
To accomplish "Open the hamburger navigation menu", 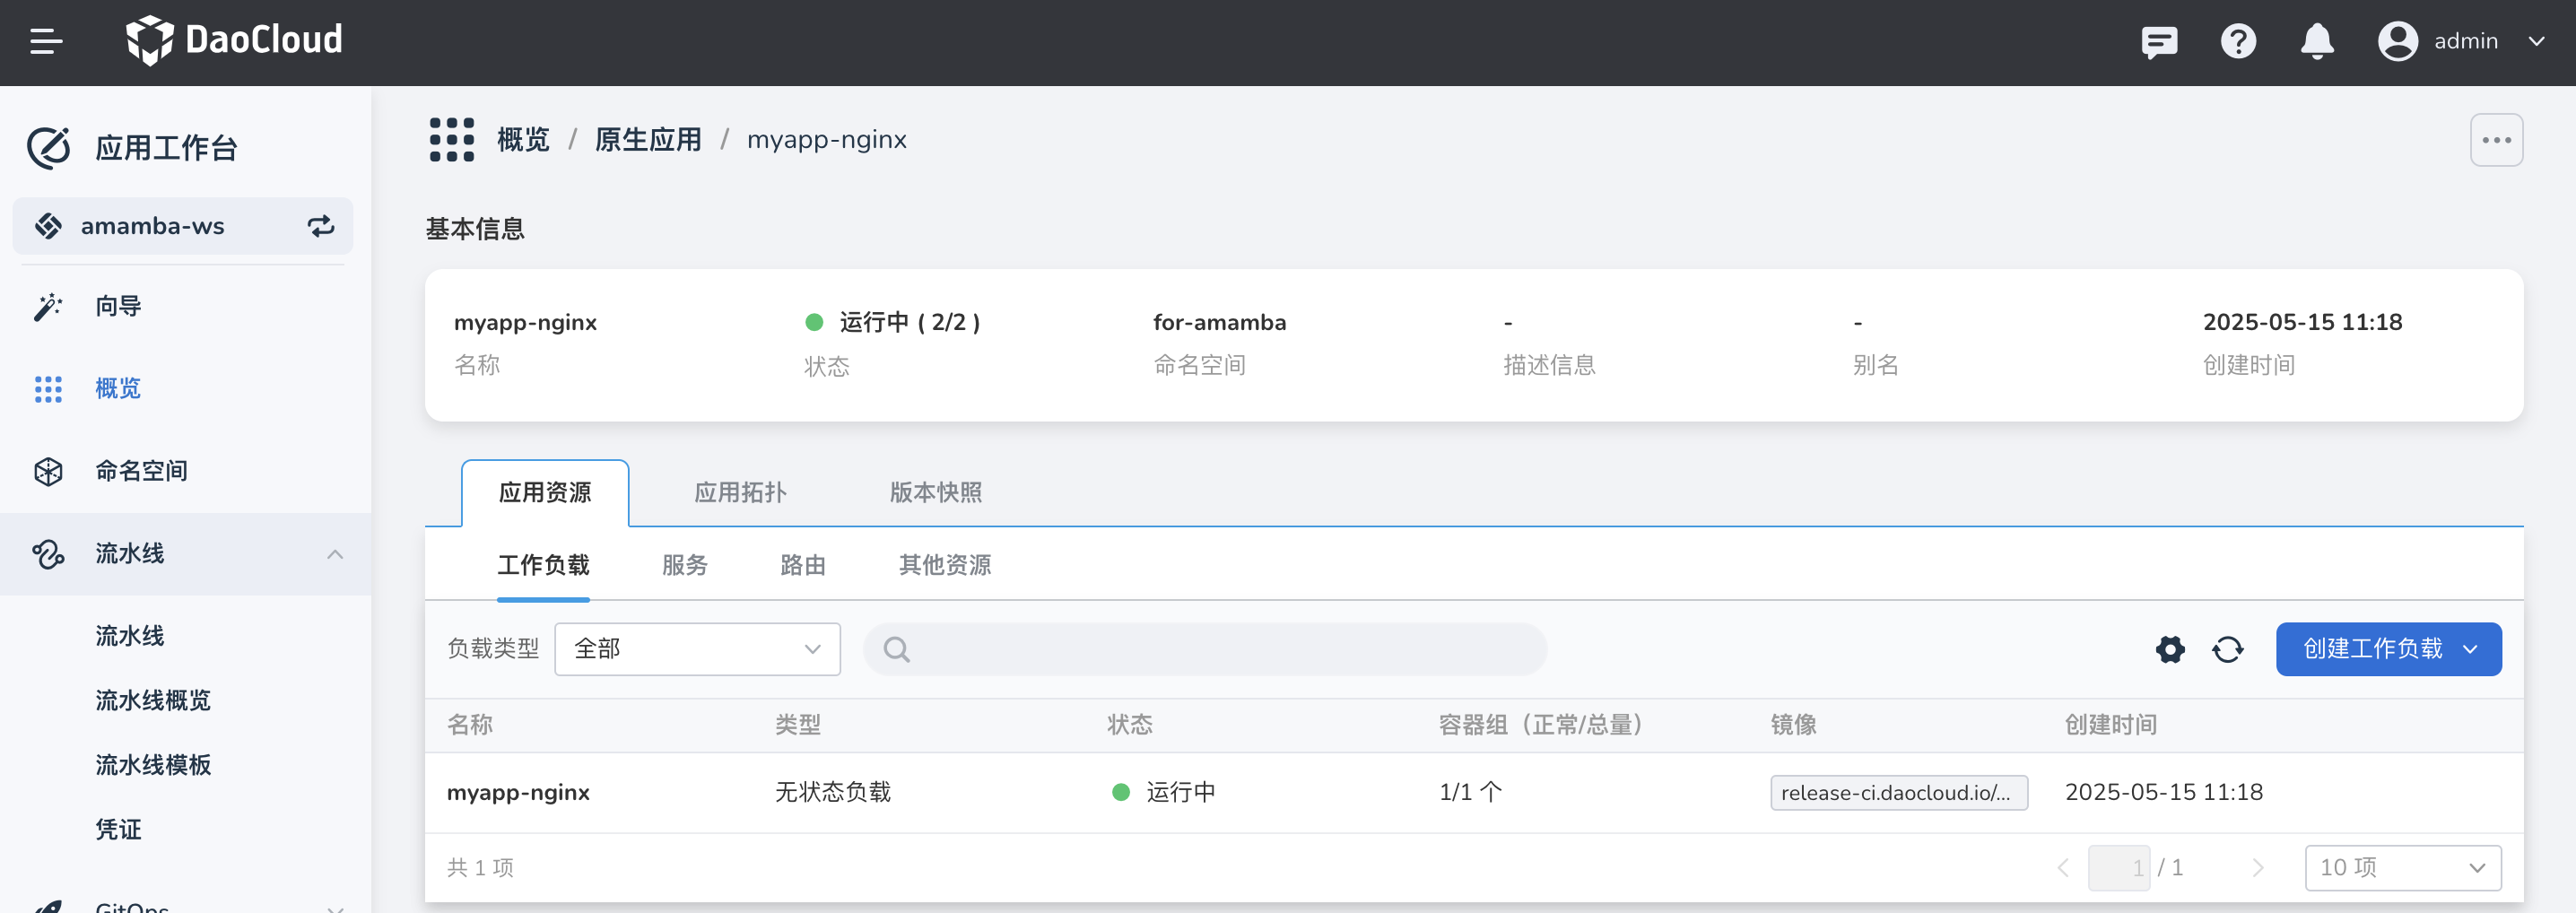I will [x=46, y=41].
